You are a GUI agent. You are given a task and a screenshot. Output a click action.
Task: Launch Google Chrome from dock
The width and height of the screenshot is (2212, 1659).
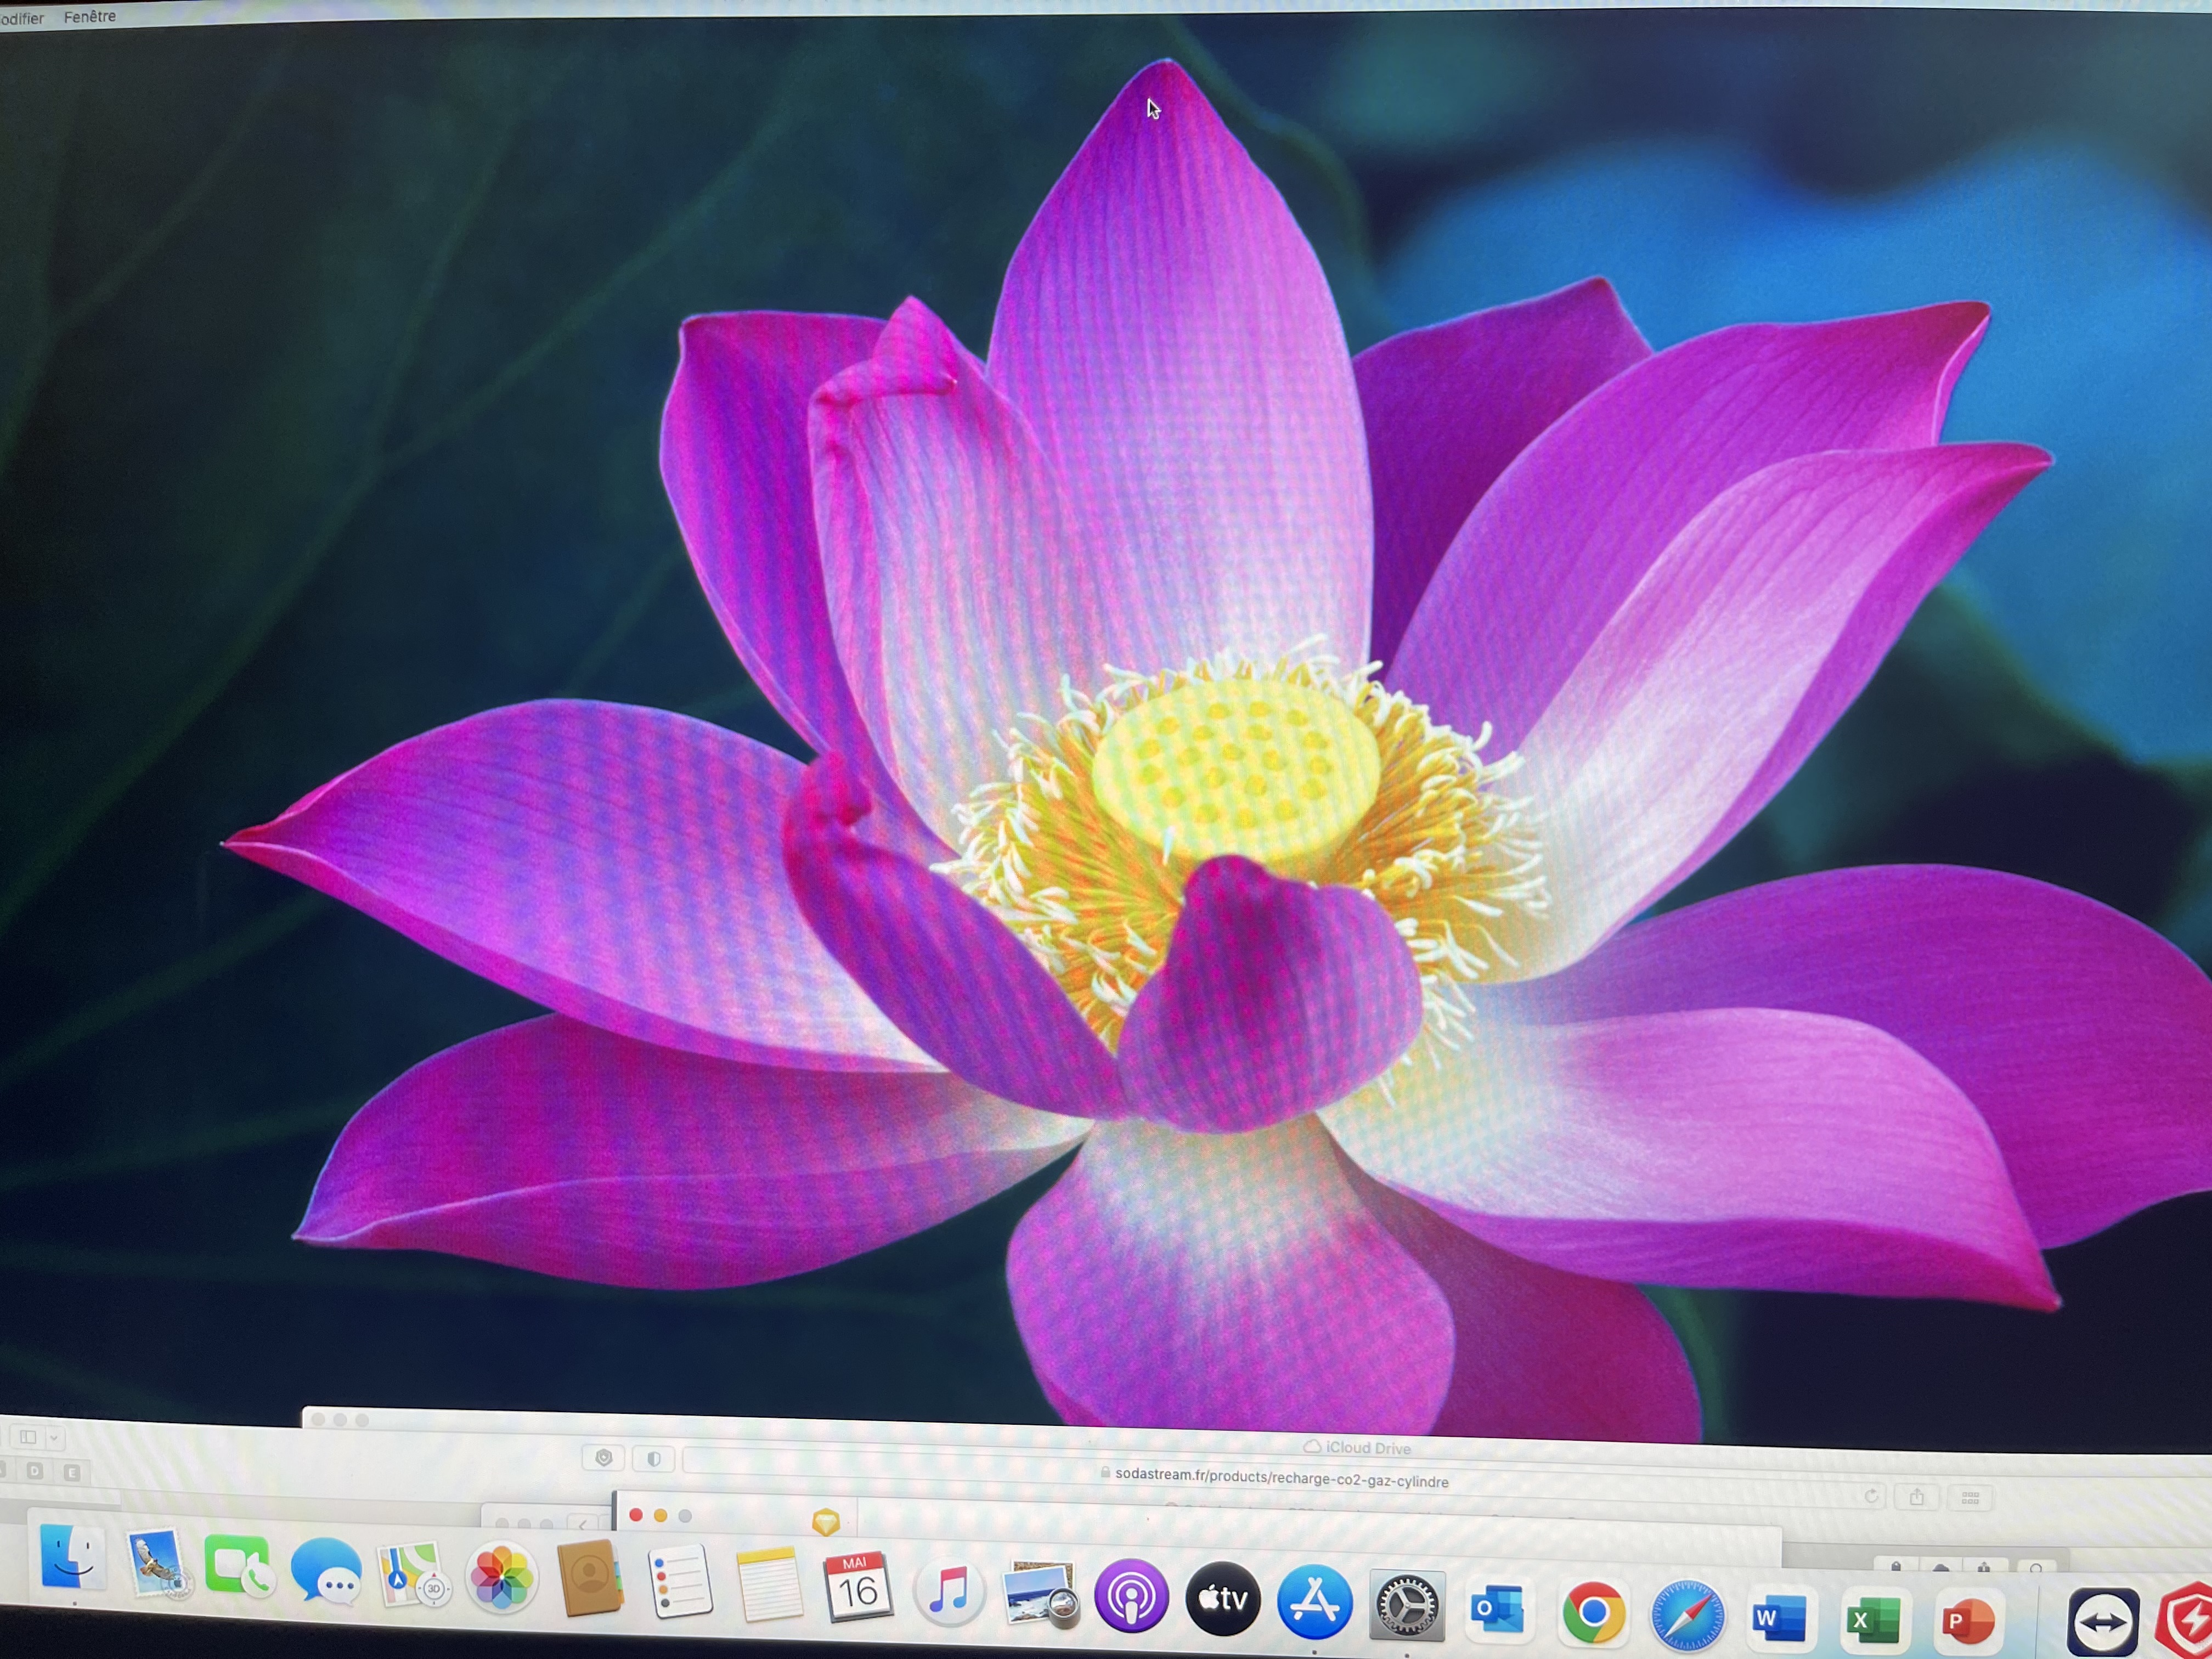1593,1612
